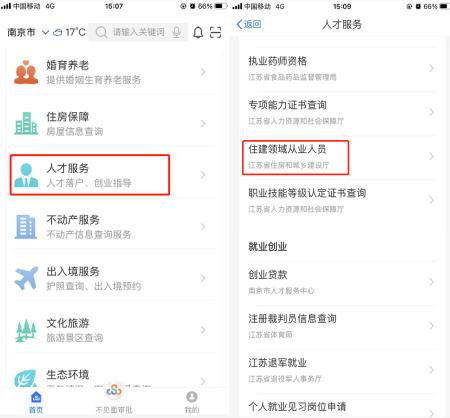This screenshot has width=450, height=418.
Task: Open chevron for 执业药师资格 row
Action: point(431,68)
